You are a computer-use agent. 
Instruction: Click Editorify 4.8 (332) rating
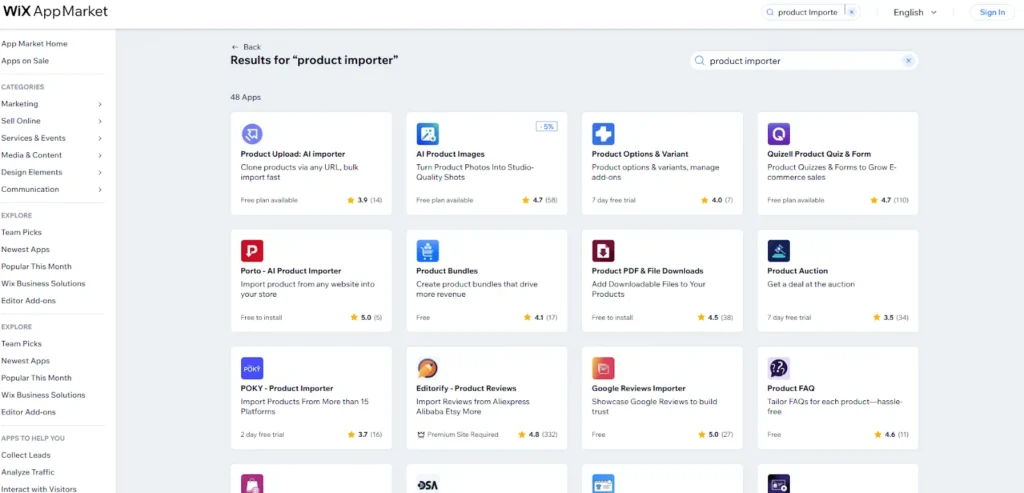tap(539, 434)
